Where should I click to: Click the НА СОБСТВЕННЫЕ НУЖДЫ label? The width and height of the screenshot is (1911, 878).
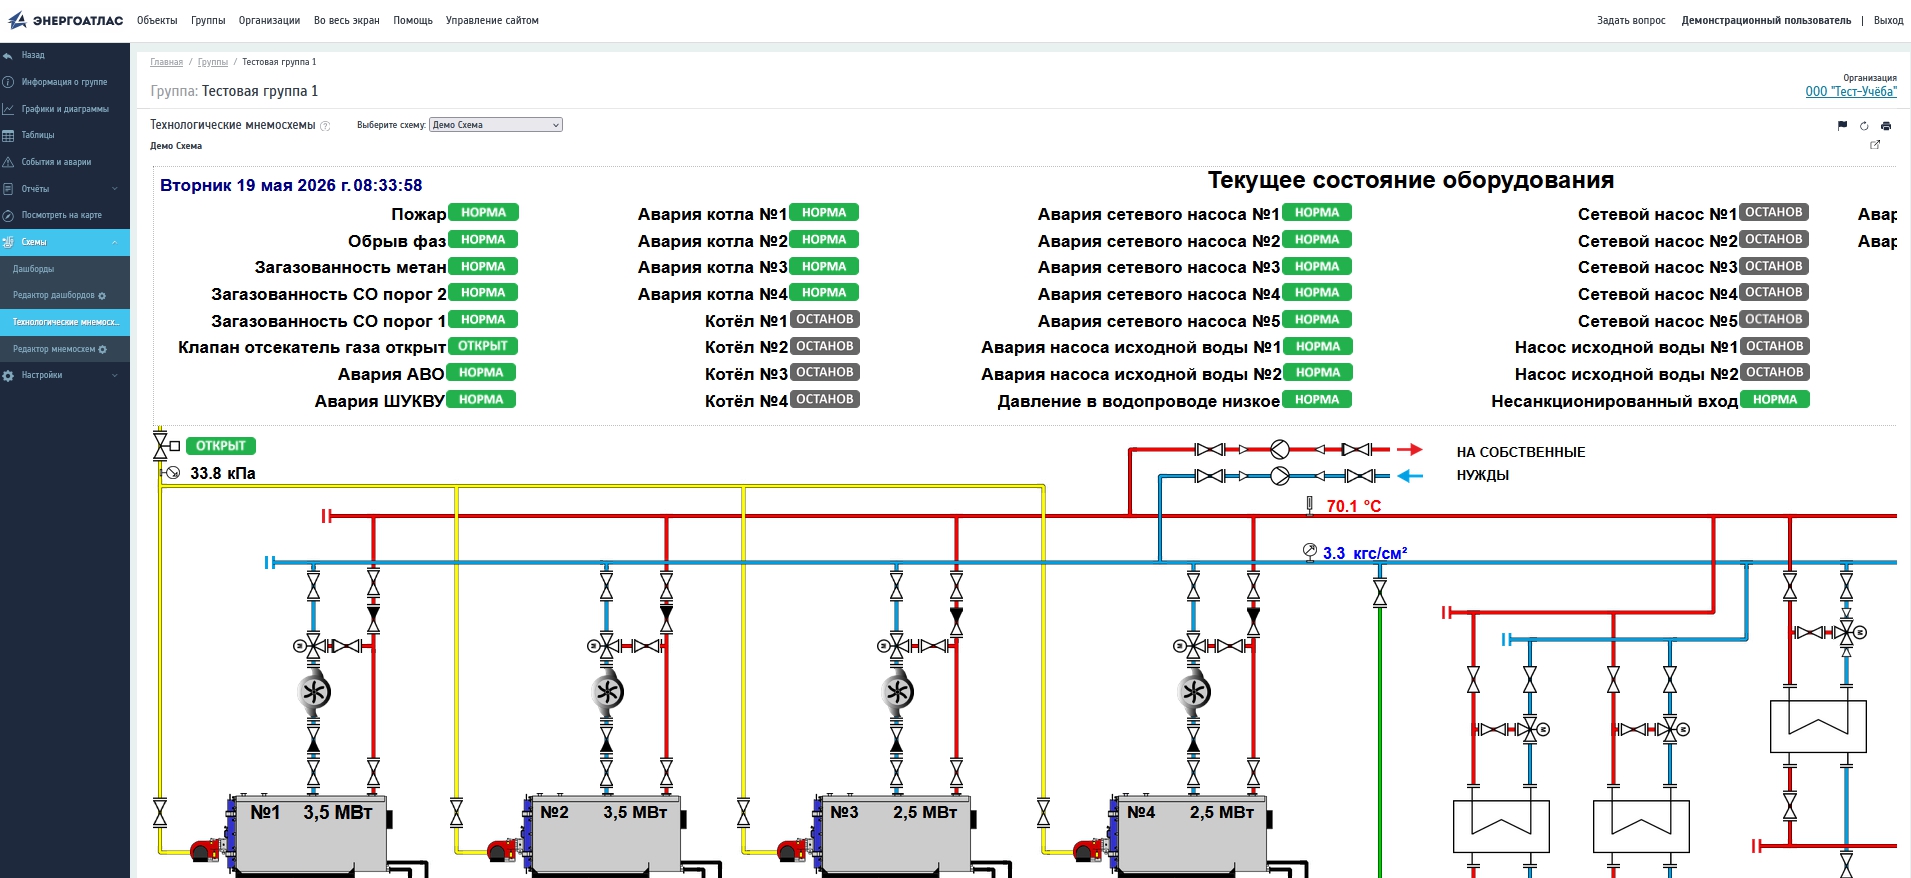click(1521, 464)
